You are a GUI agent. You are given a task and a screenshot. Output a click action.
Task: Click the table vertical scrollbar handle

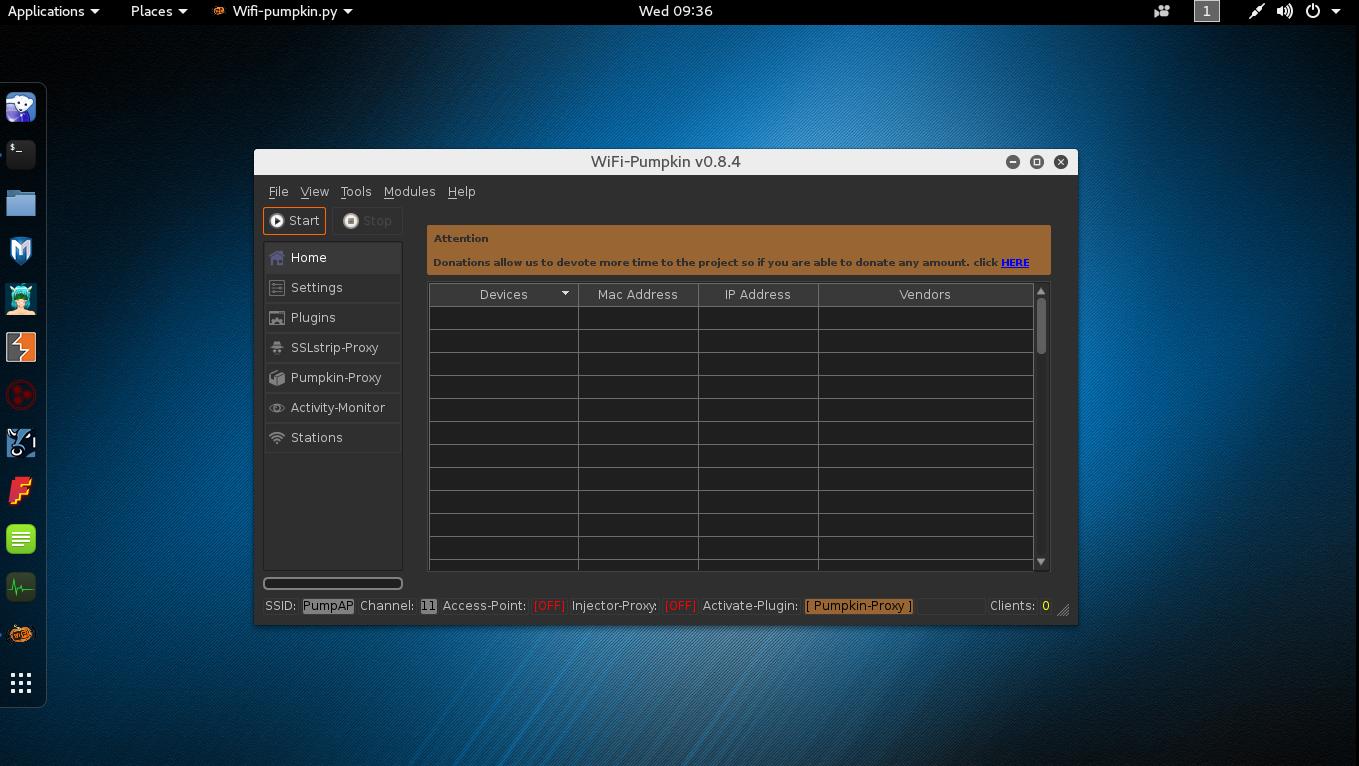pos(1041,326)
